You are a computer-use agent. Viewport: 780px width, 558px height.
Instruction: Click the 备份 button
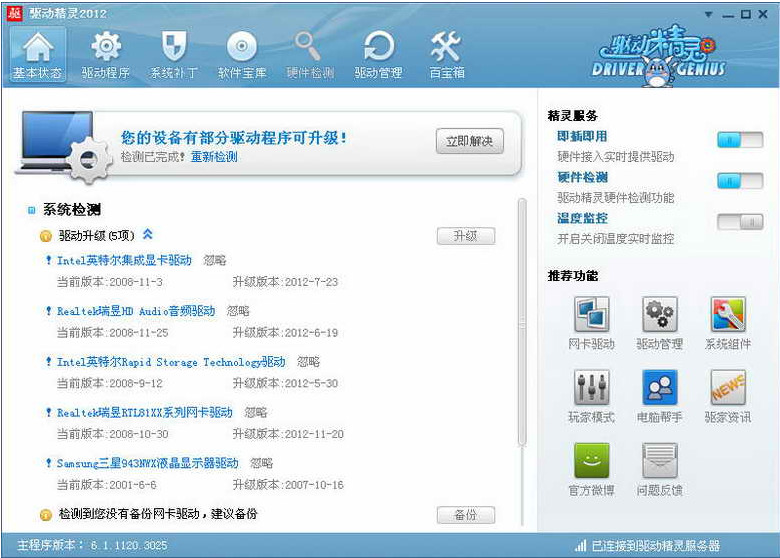click(466, 515)
